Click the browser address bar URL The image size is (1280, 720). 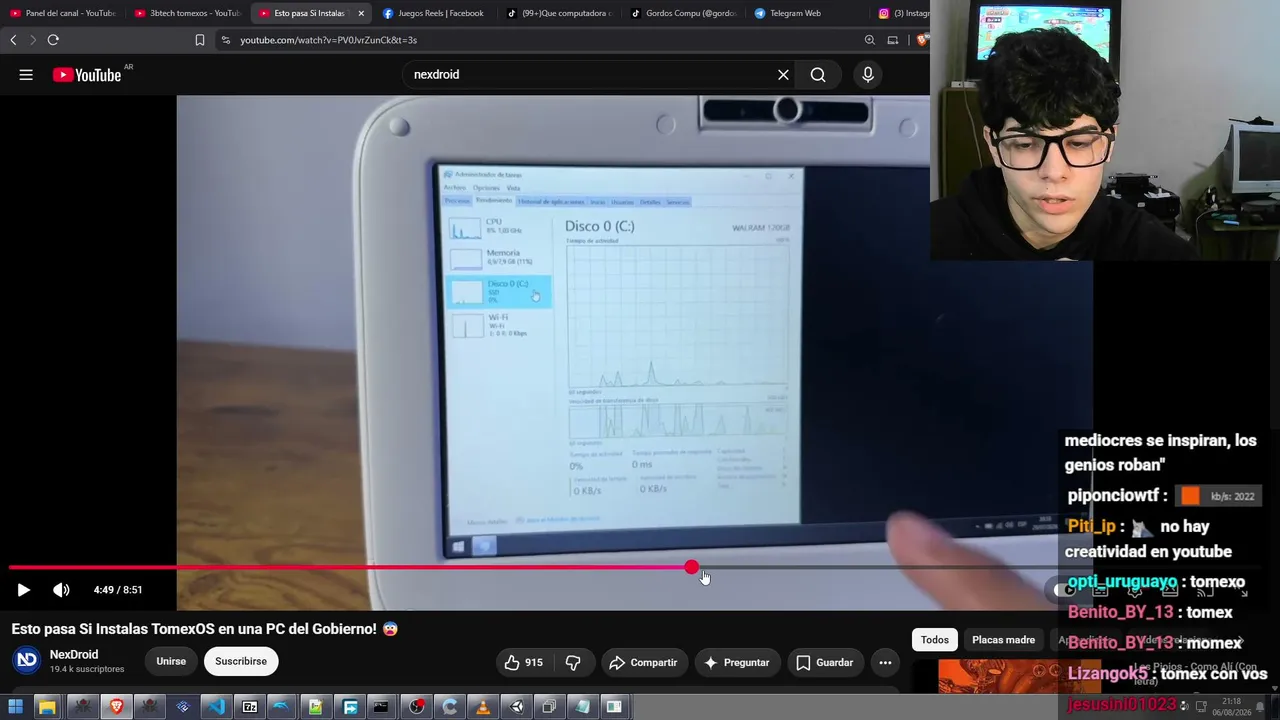[328, 40]
